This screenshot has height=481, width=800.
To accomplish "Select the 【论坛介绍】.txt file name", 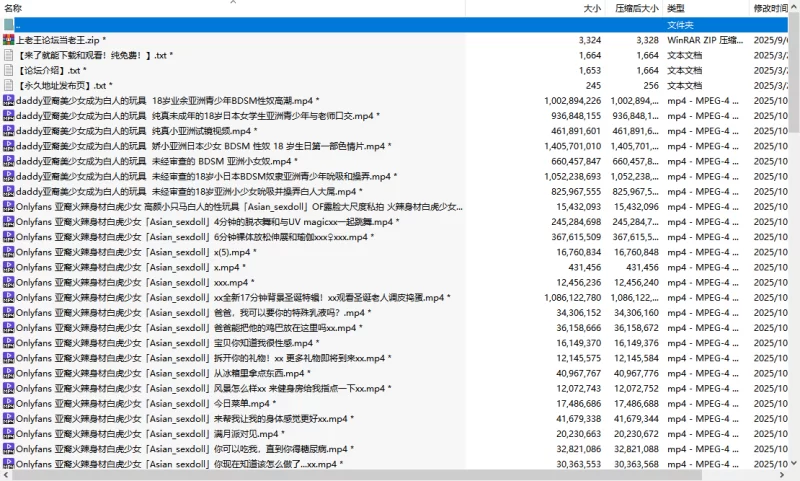I will click(50, 71).
